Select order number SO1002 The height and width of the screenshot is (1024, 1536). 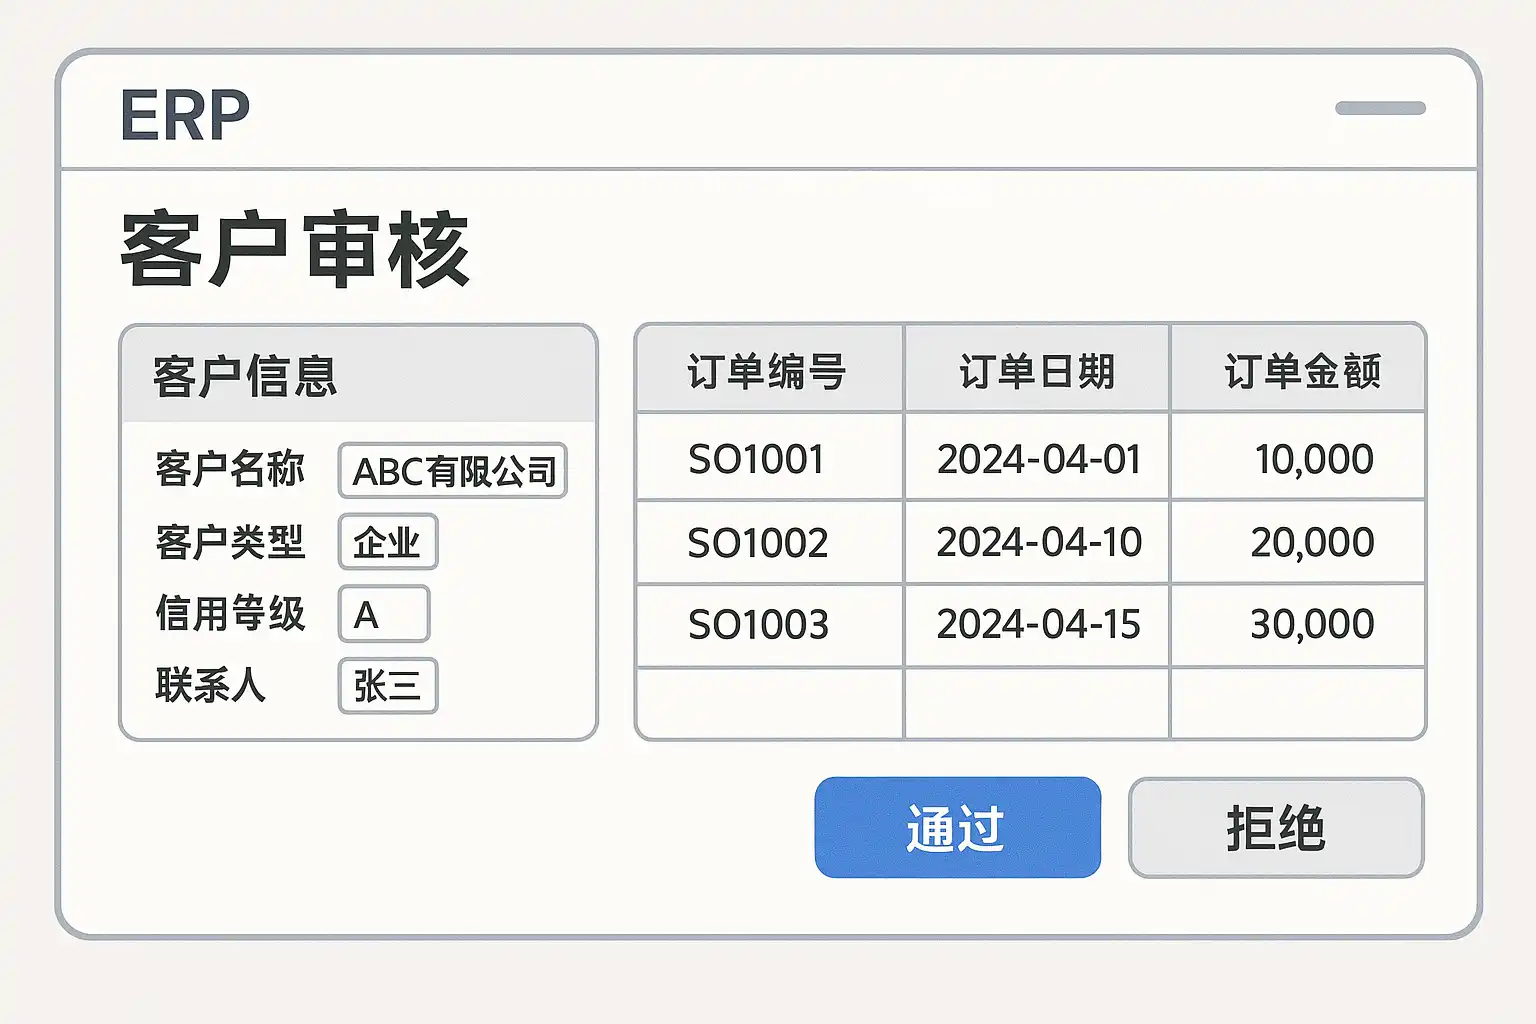[758, 543]
